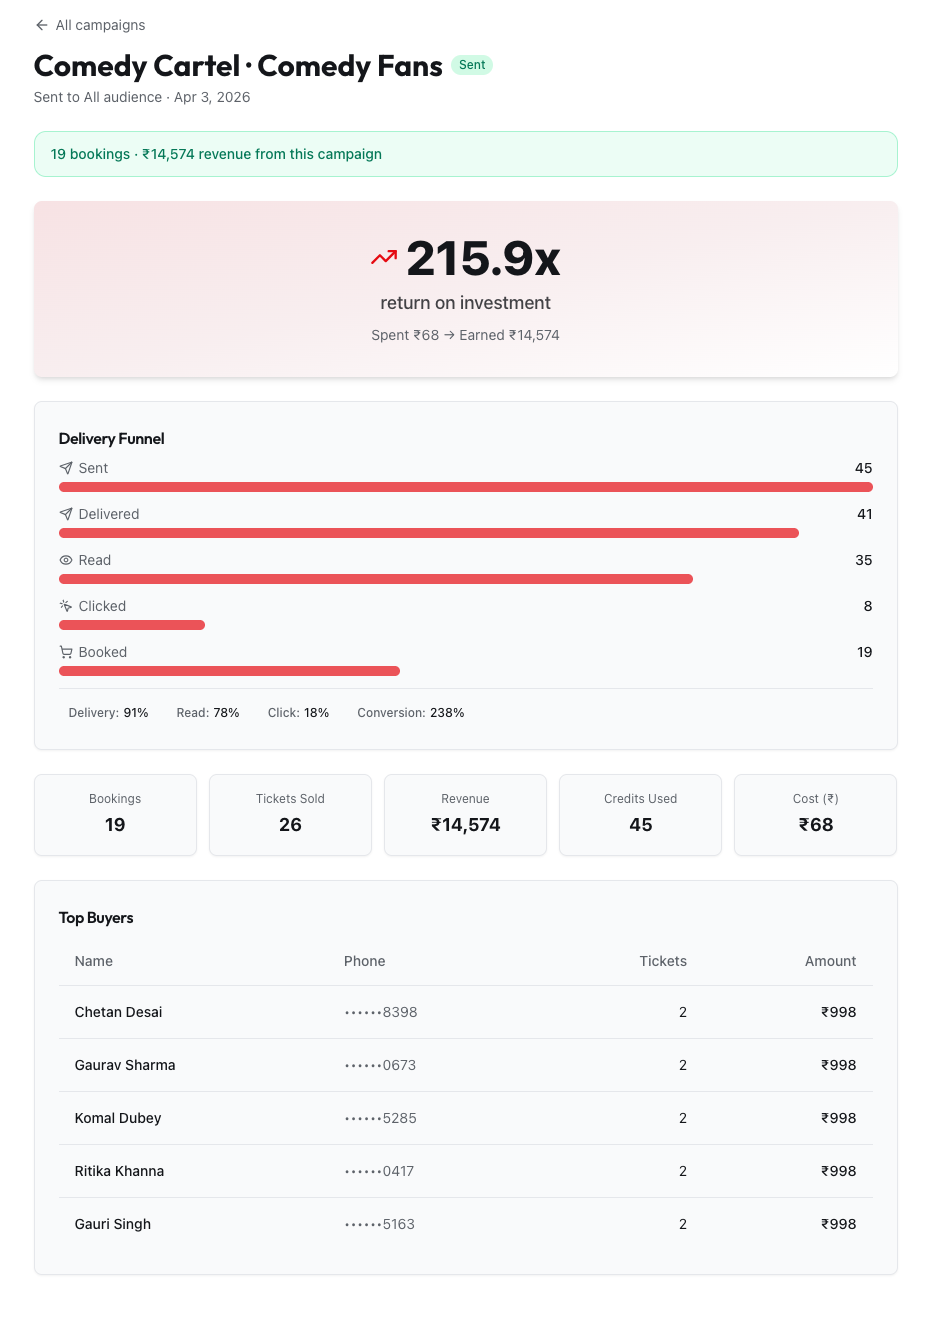Click the red trending-up ROI icon
Screen dimensions: 930x1318
tap(384, 258)
